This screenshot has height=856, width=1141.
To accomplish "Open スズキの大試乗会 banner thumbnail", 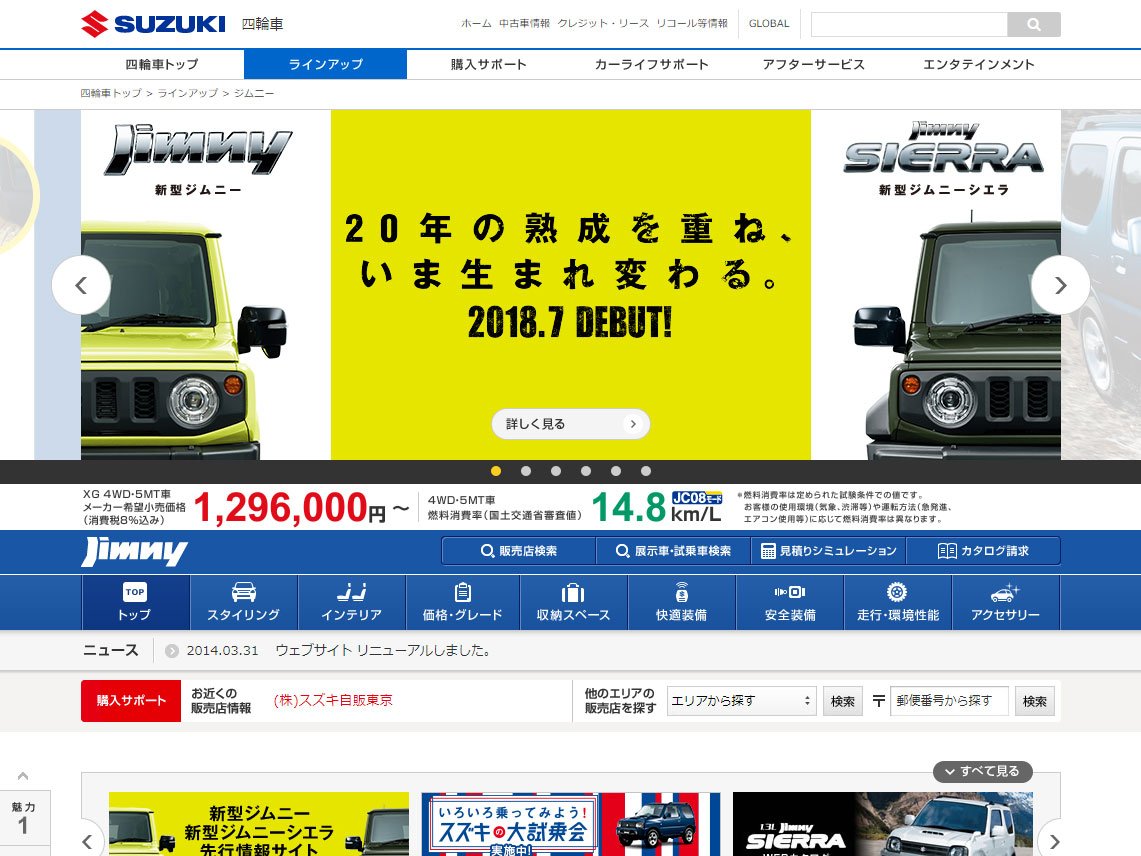I will point(571,824).
